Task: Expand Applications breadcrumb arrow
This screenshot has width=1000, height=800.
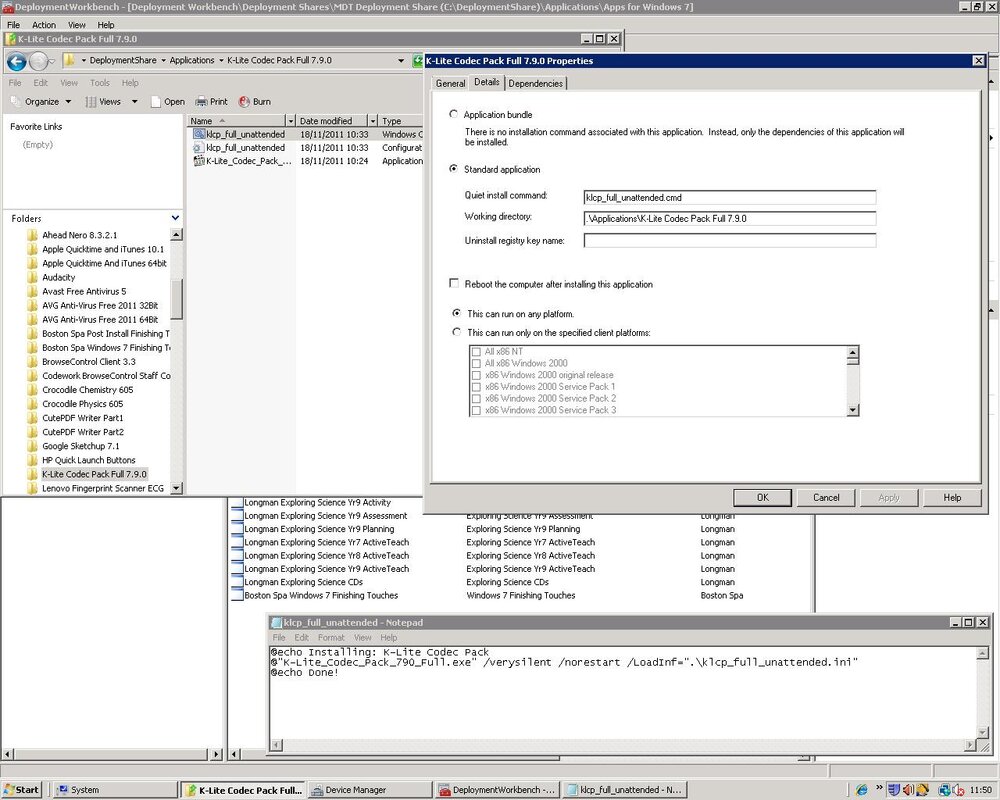Action: click(221, 61)
